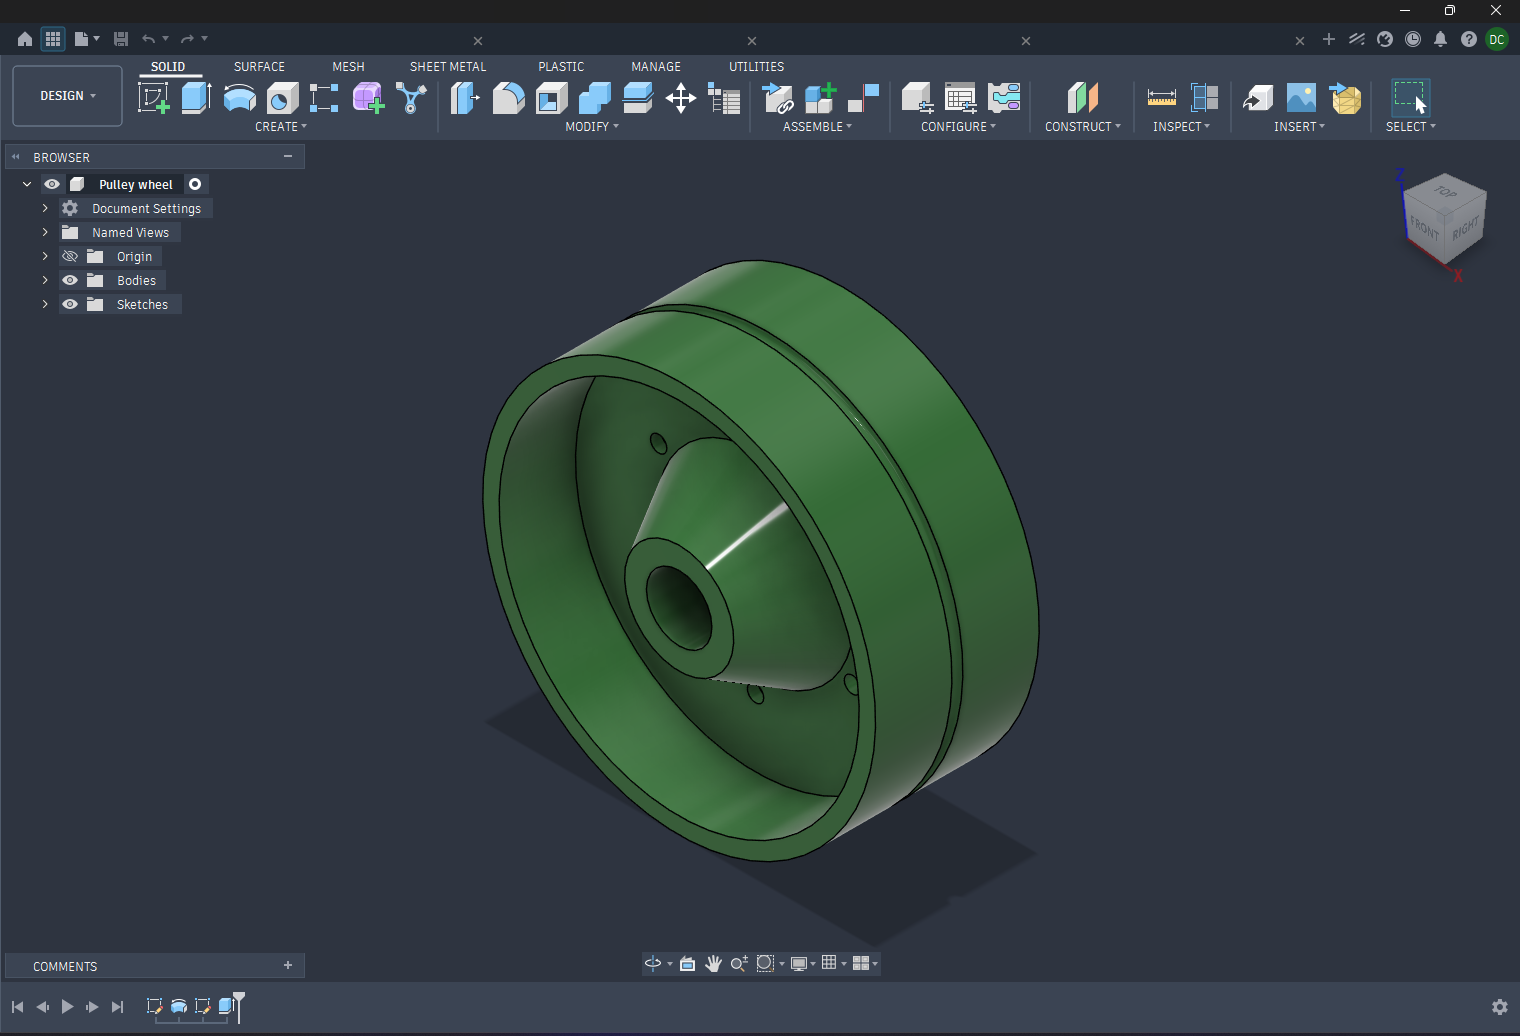
Task: Select the Hole tool
Action: coord(283,98)
